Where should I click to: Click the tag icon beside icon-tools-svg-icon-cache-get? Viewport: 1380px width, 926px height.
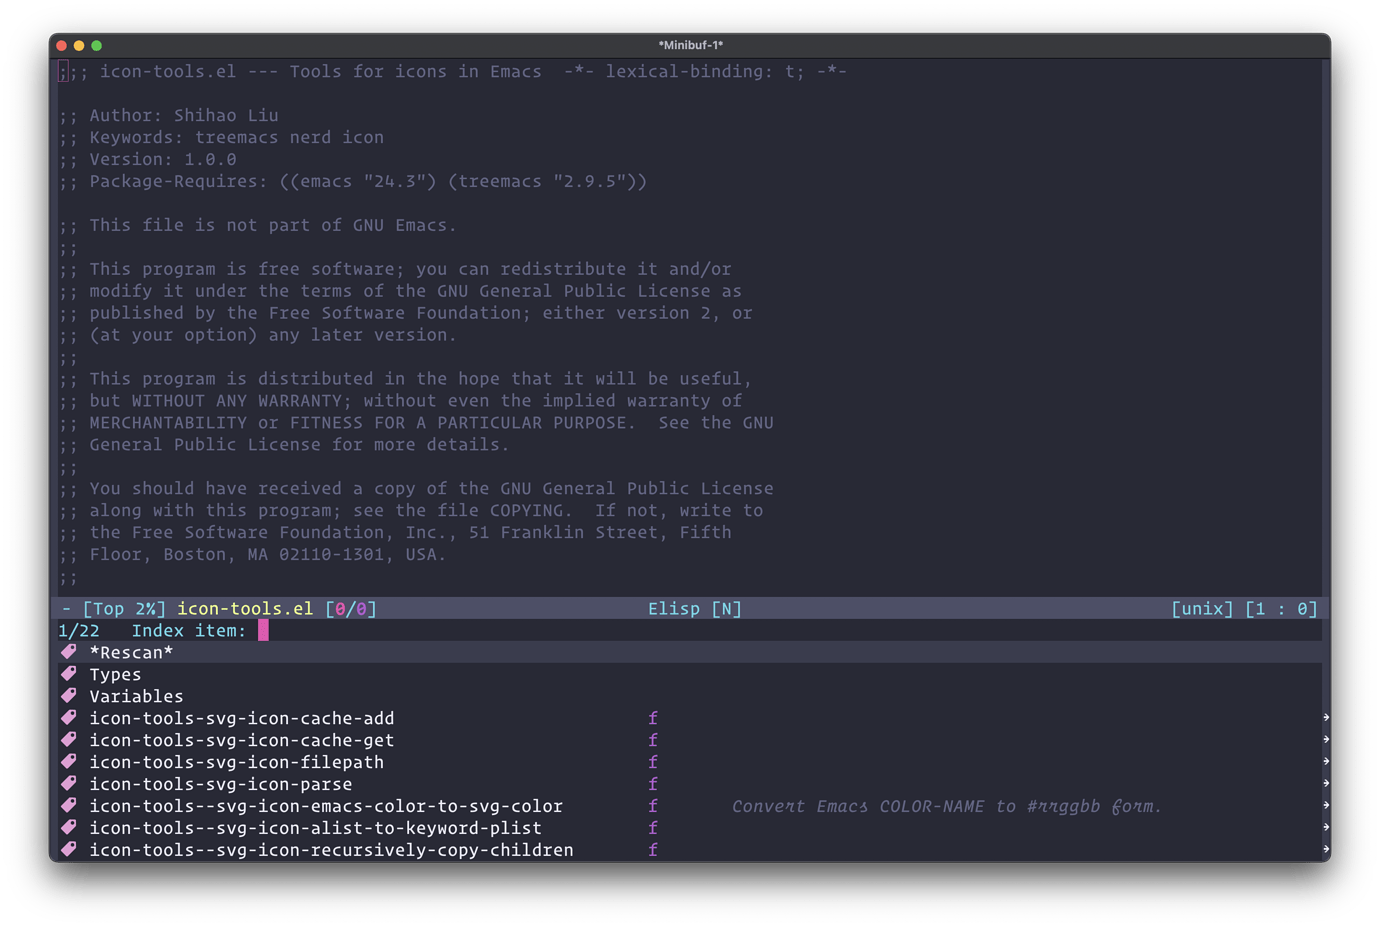pyautogui.click(x=68, y=740)
